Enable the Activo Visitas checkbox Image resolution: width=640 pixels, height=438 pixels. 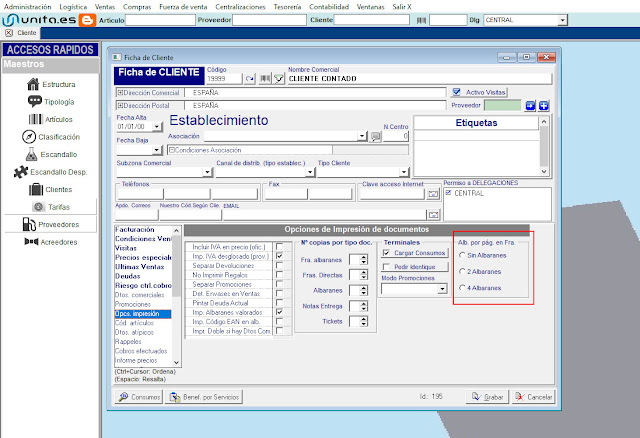click(x=457, y=91)
